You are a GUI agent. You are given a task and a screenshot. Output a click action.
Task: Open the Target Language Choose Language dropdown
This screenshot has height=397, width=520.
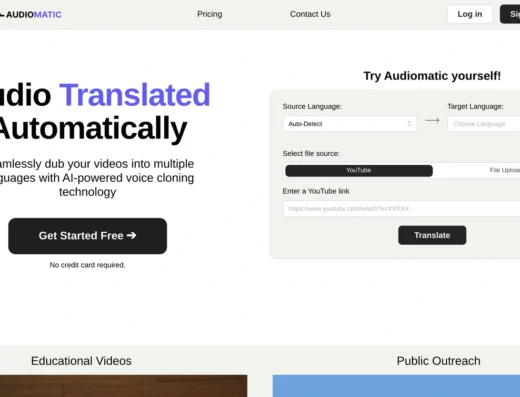(484, 124)
